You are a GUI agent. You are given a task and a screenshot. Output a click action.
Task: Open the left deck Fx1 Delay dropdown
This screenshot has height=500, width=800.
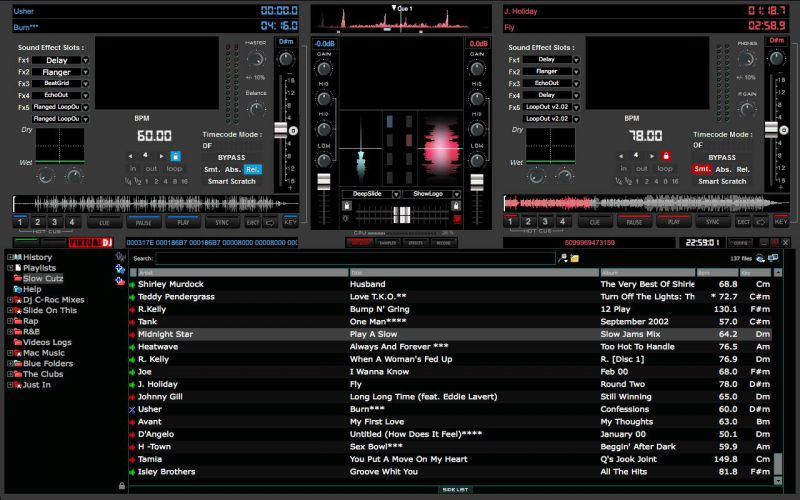(x=86, y=60)
